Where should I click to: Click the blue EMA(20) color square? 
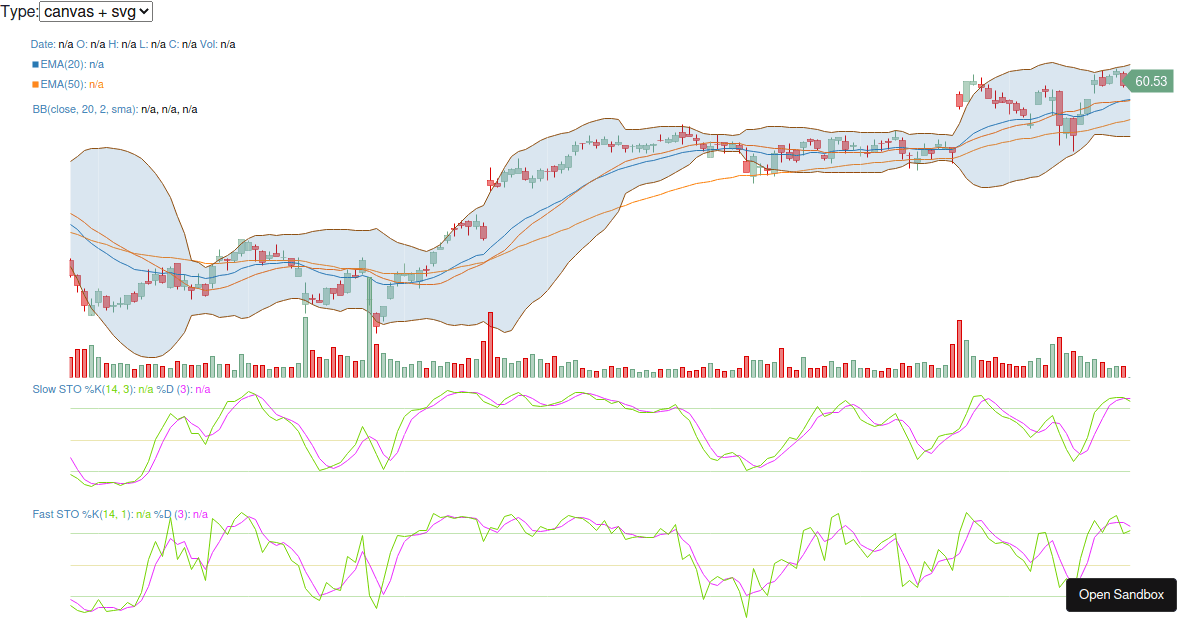tap(35, 64)
